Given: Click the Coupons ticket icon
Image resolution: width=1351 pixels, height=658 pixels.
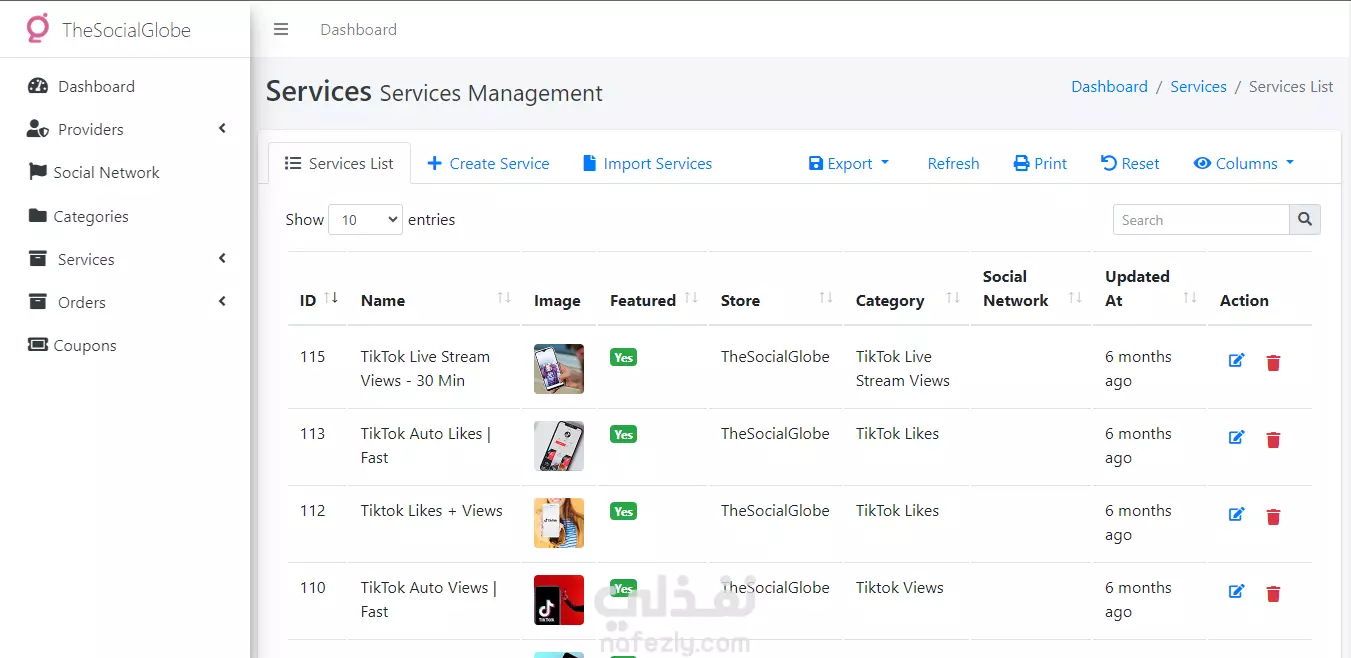Looking at the screenshot, I should 38,345.
